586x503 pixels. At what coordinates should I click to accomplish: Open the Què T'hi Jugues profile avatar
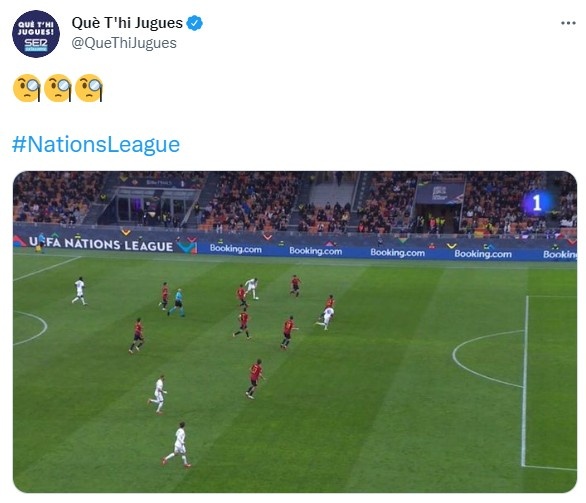pos(36,34)
